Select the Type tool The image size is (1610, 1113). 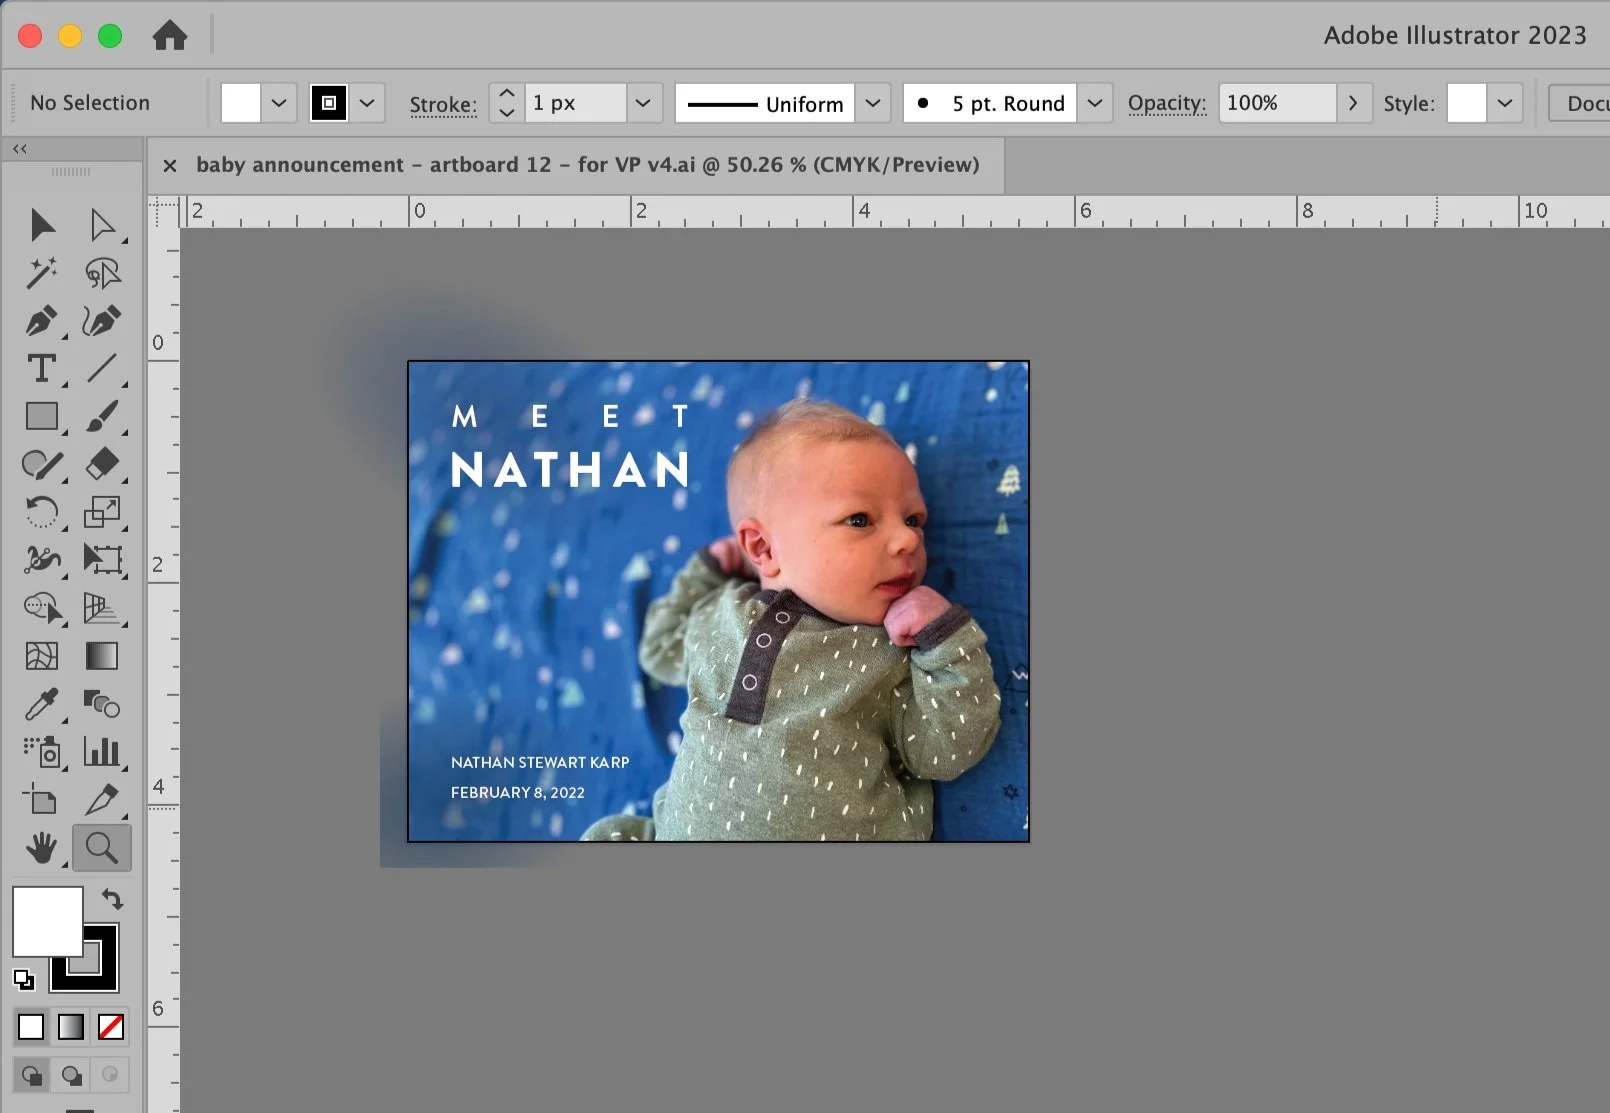click(42, 368)
